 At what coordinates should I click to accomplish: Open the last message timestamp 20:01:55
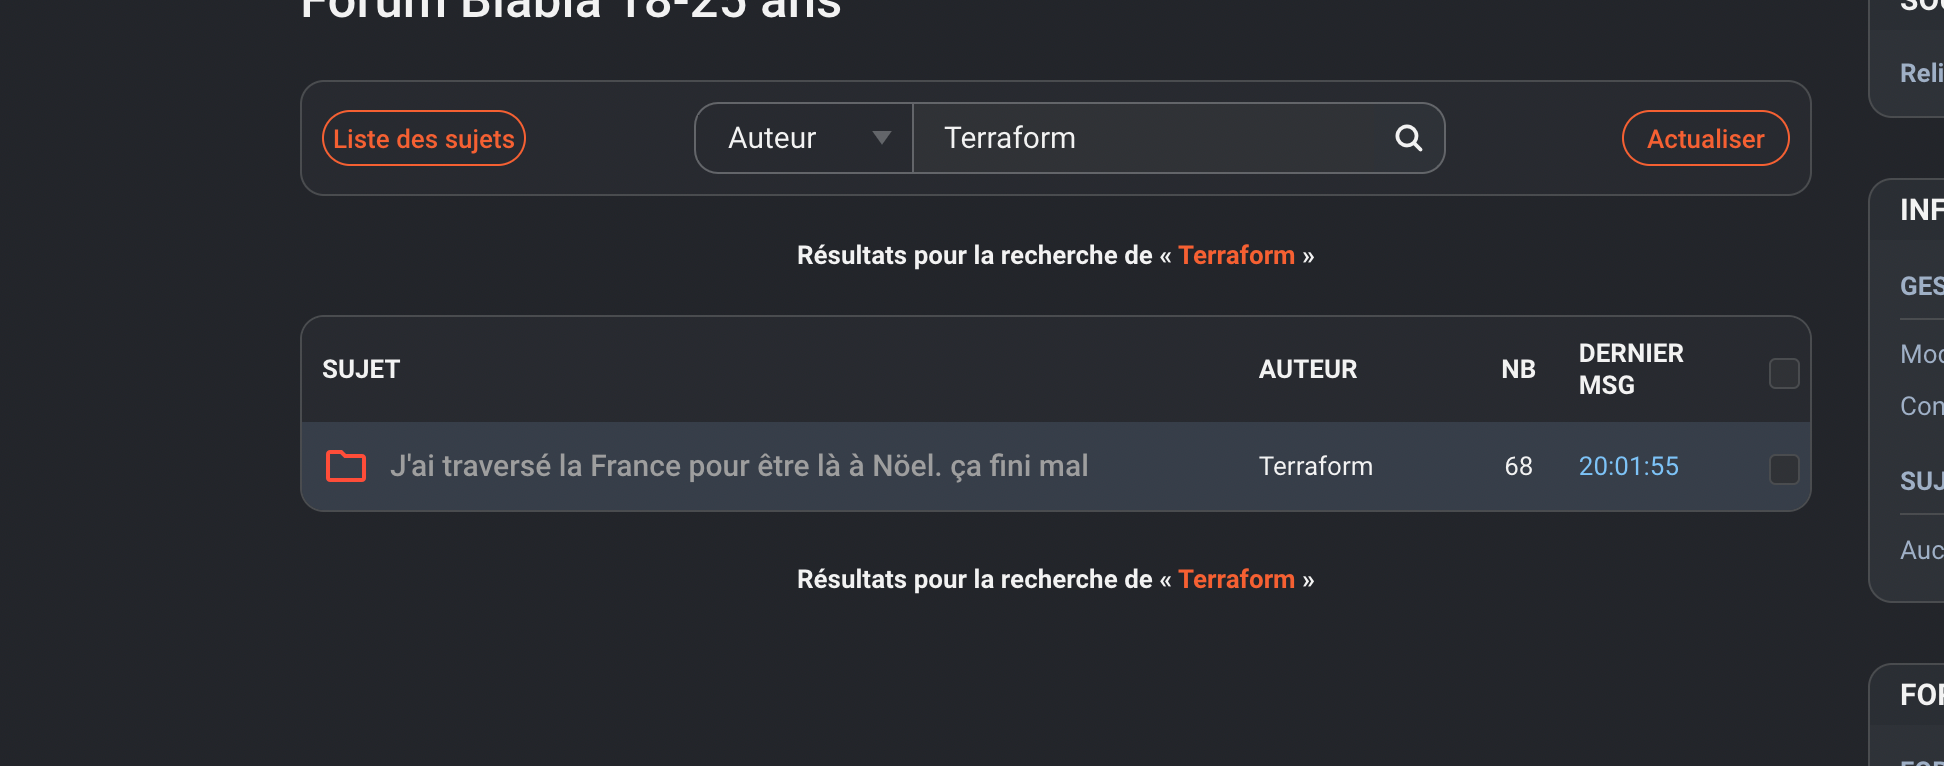tap(1628, 466)
